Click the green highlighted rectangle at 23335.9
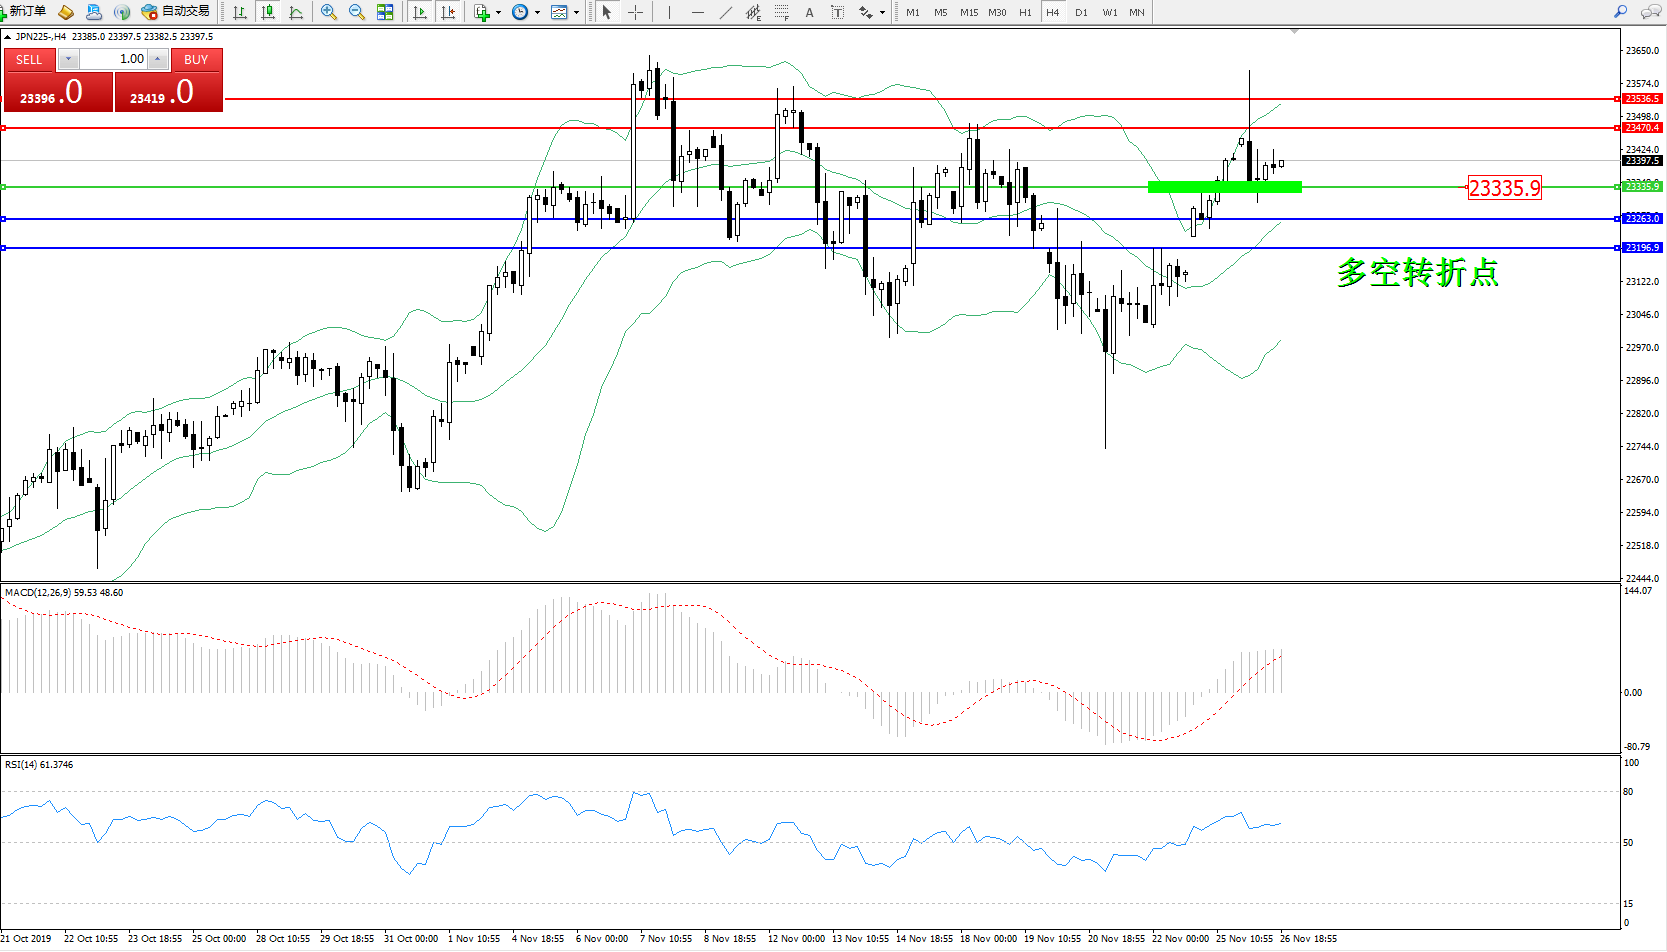Viewport: 1667px width, 952px height. coord(1224,187)
